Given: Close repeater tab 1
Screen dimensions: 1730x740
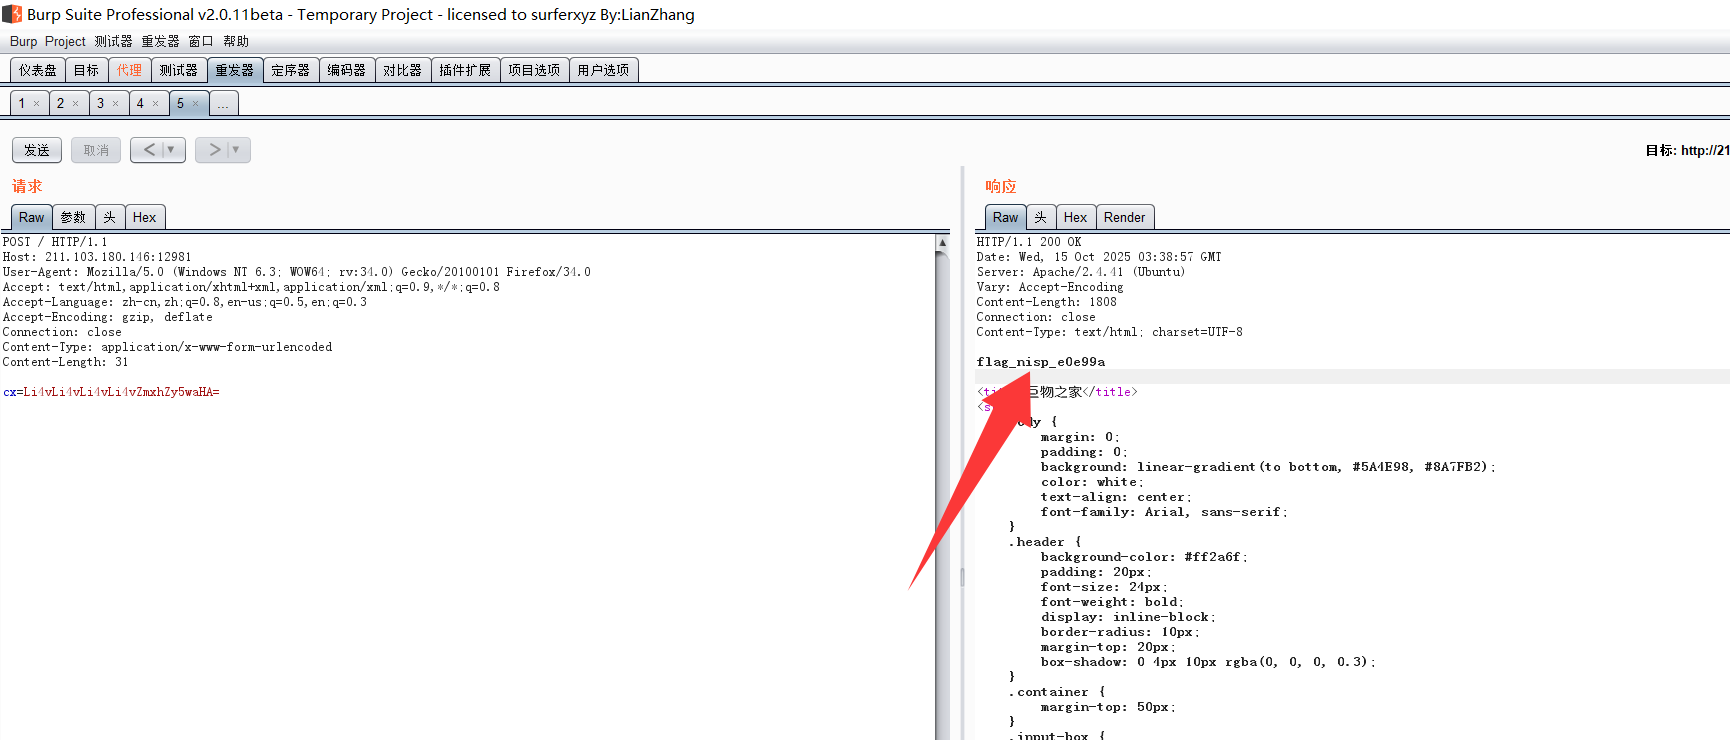Looking at the screenshot, I should pos(37,104).
